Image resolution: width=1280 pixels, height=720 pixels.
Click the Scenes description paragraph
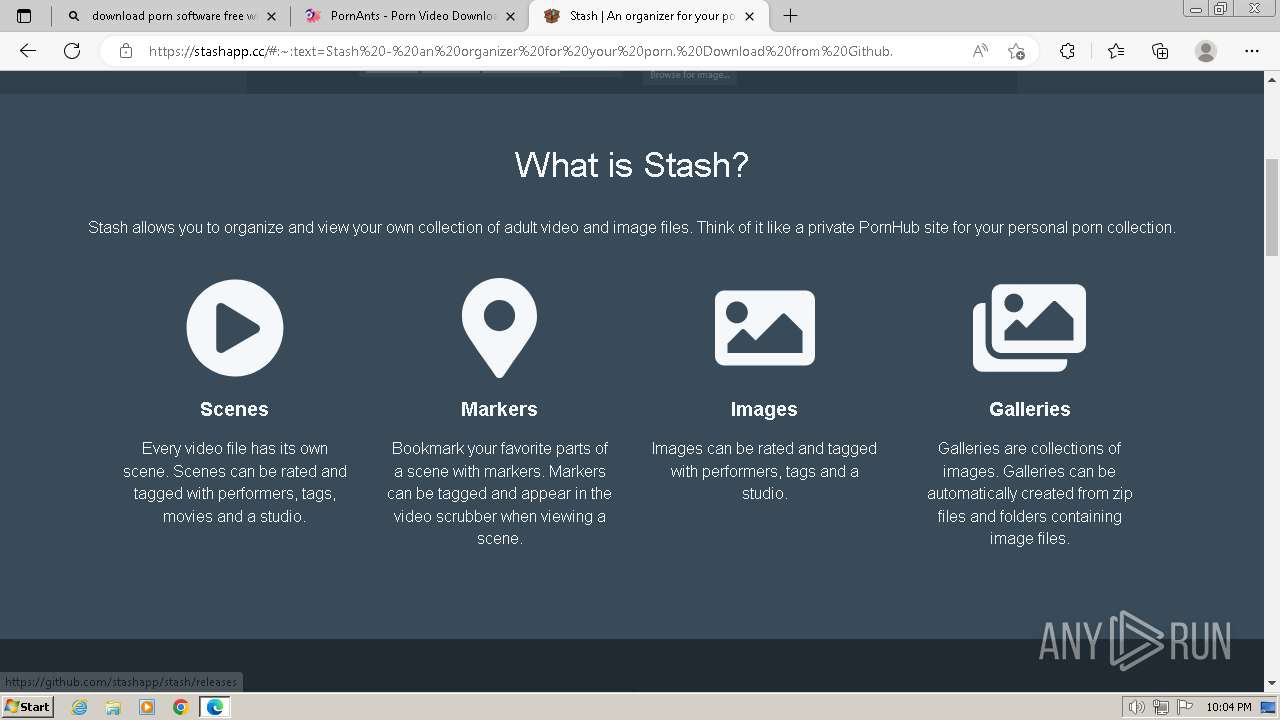pos(235,482)
